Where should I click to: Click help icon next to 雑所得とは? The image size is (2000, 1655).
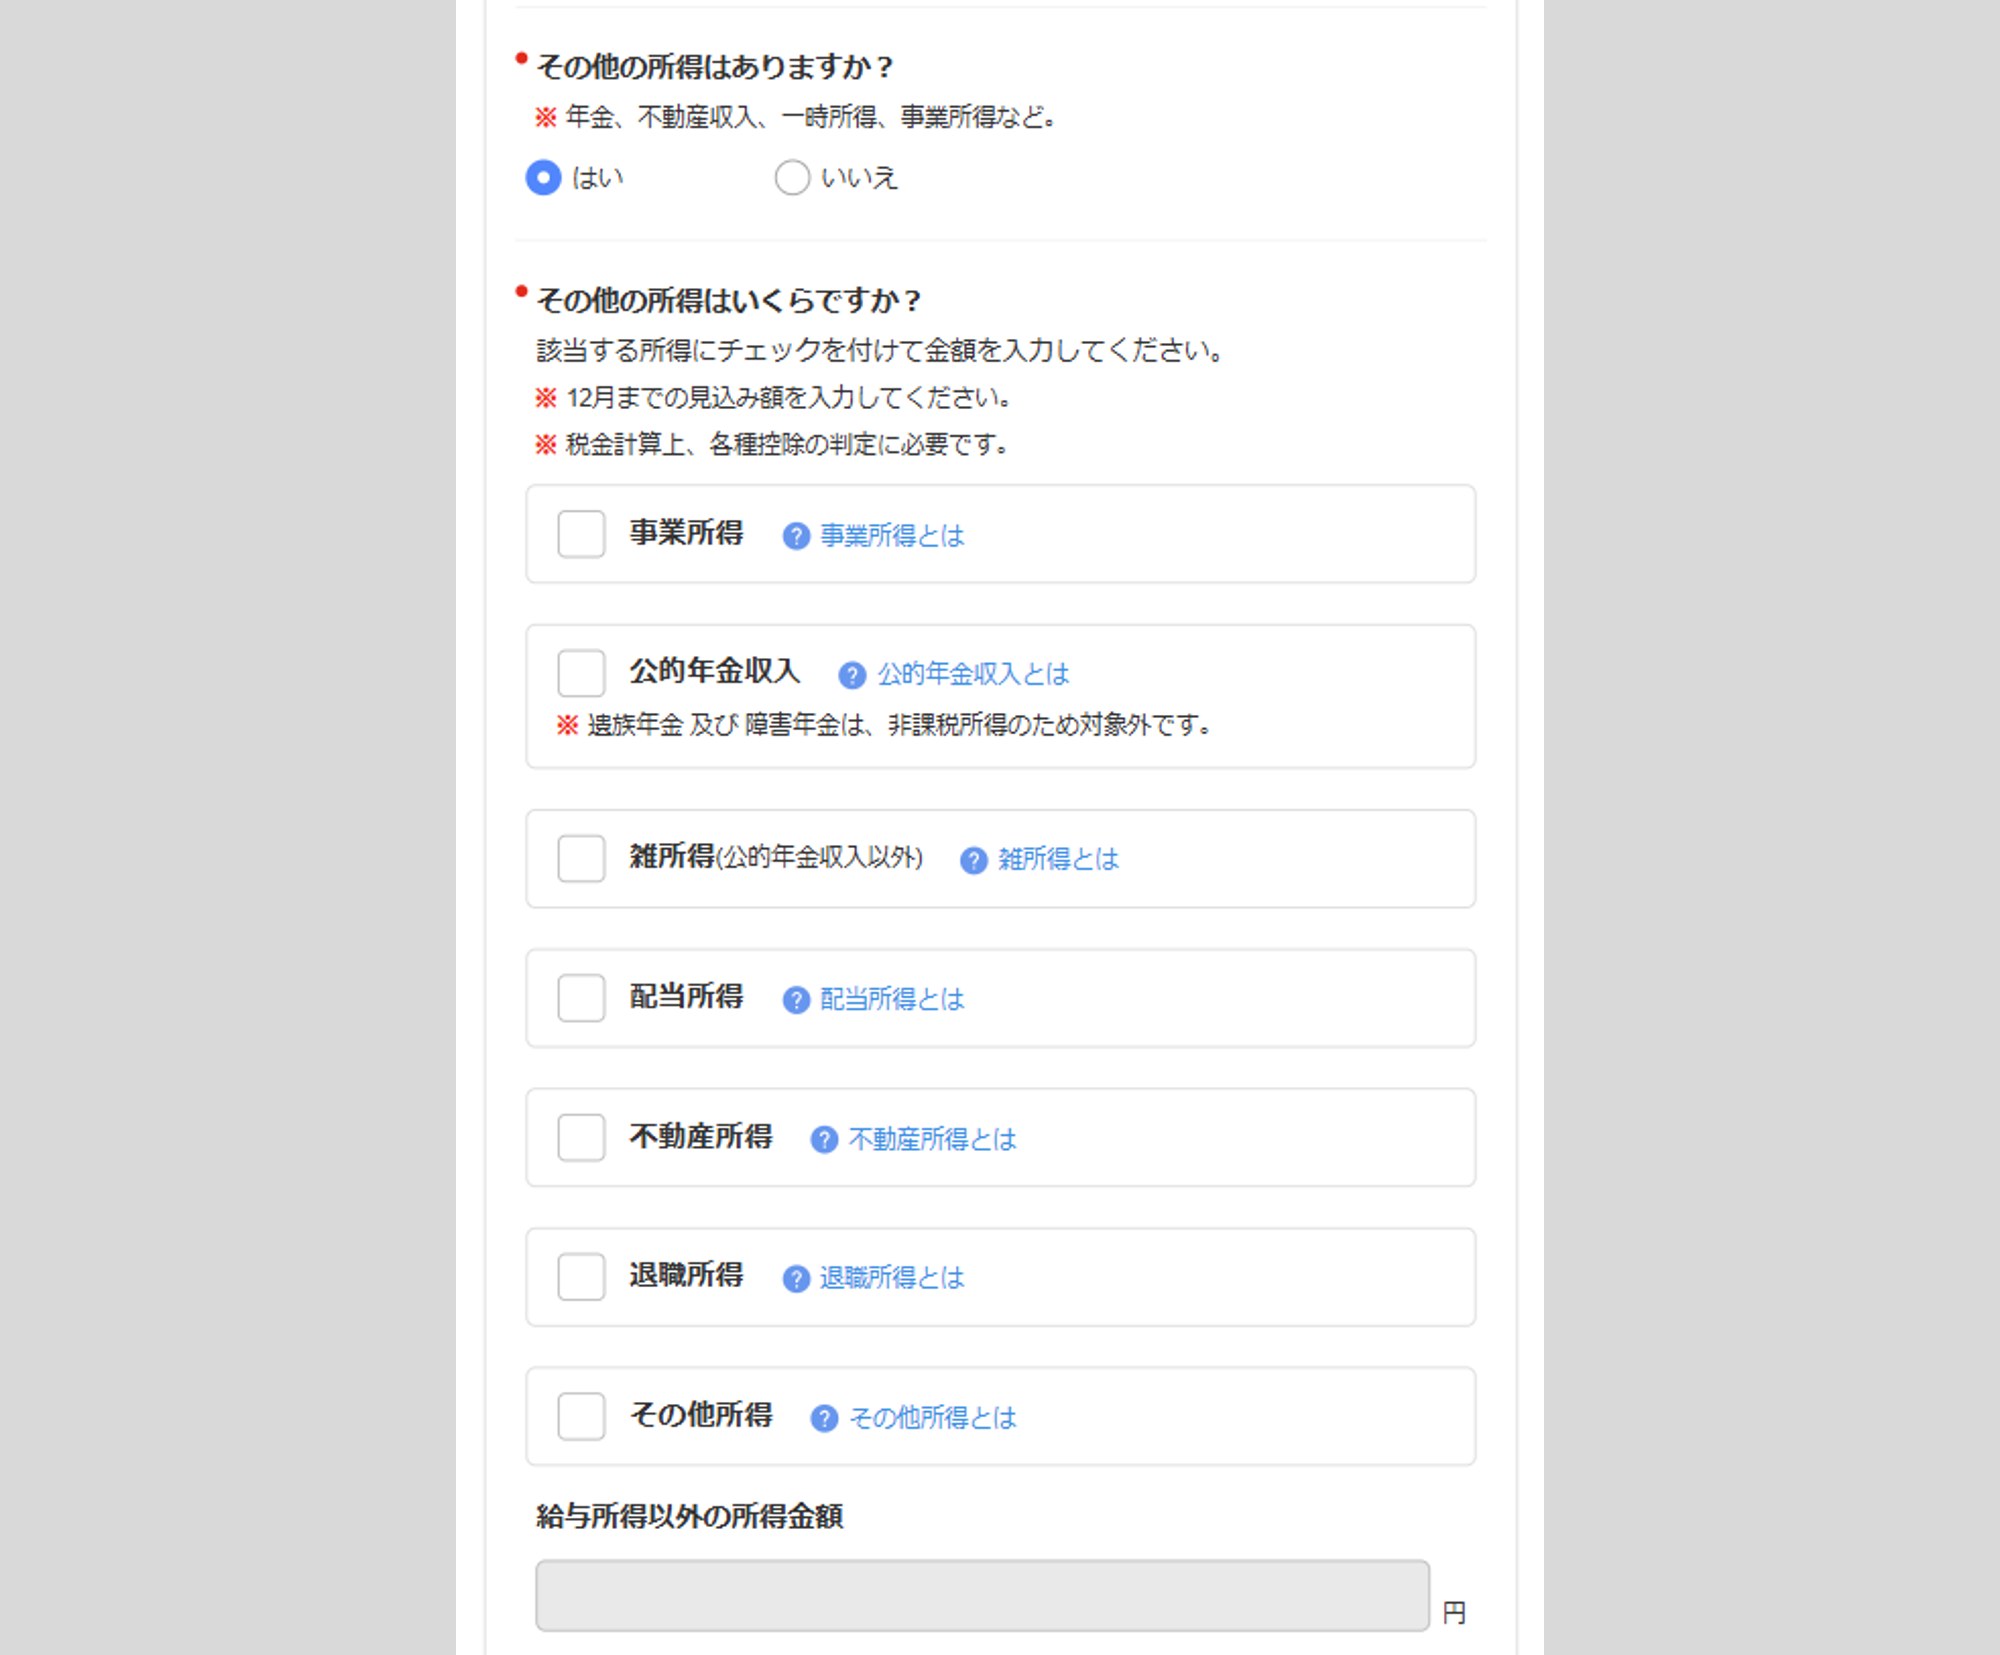pyautogui.click(x=973, y=860)
